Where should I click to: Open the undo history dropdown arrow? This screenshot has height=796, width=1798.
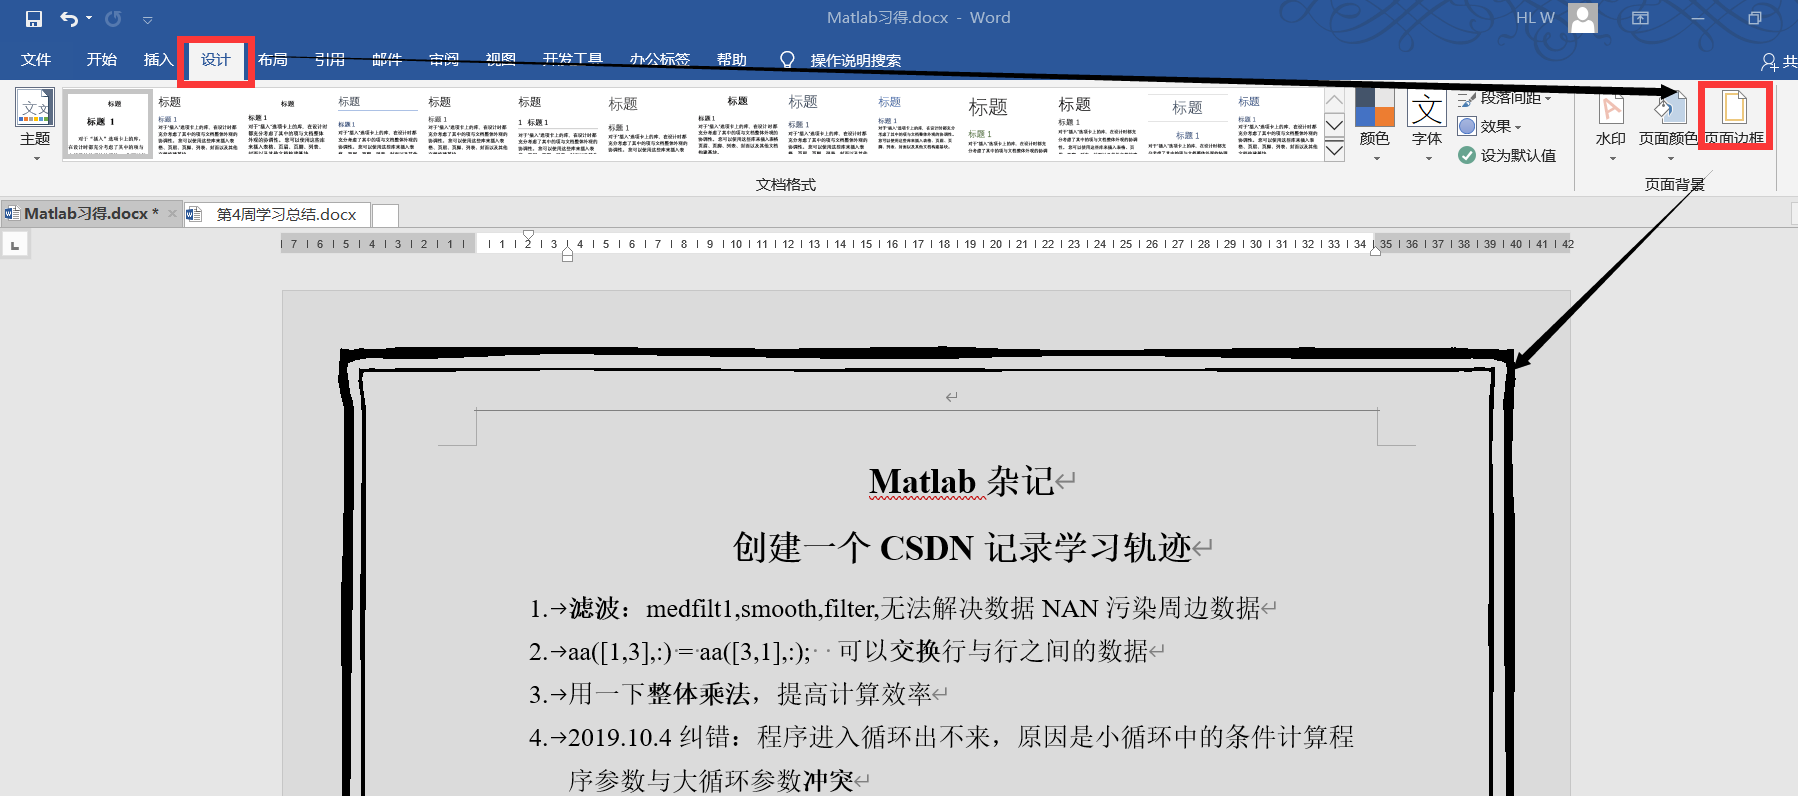89,19
